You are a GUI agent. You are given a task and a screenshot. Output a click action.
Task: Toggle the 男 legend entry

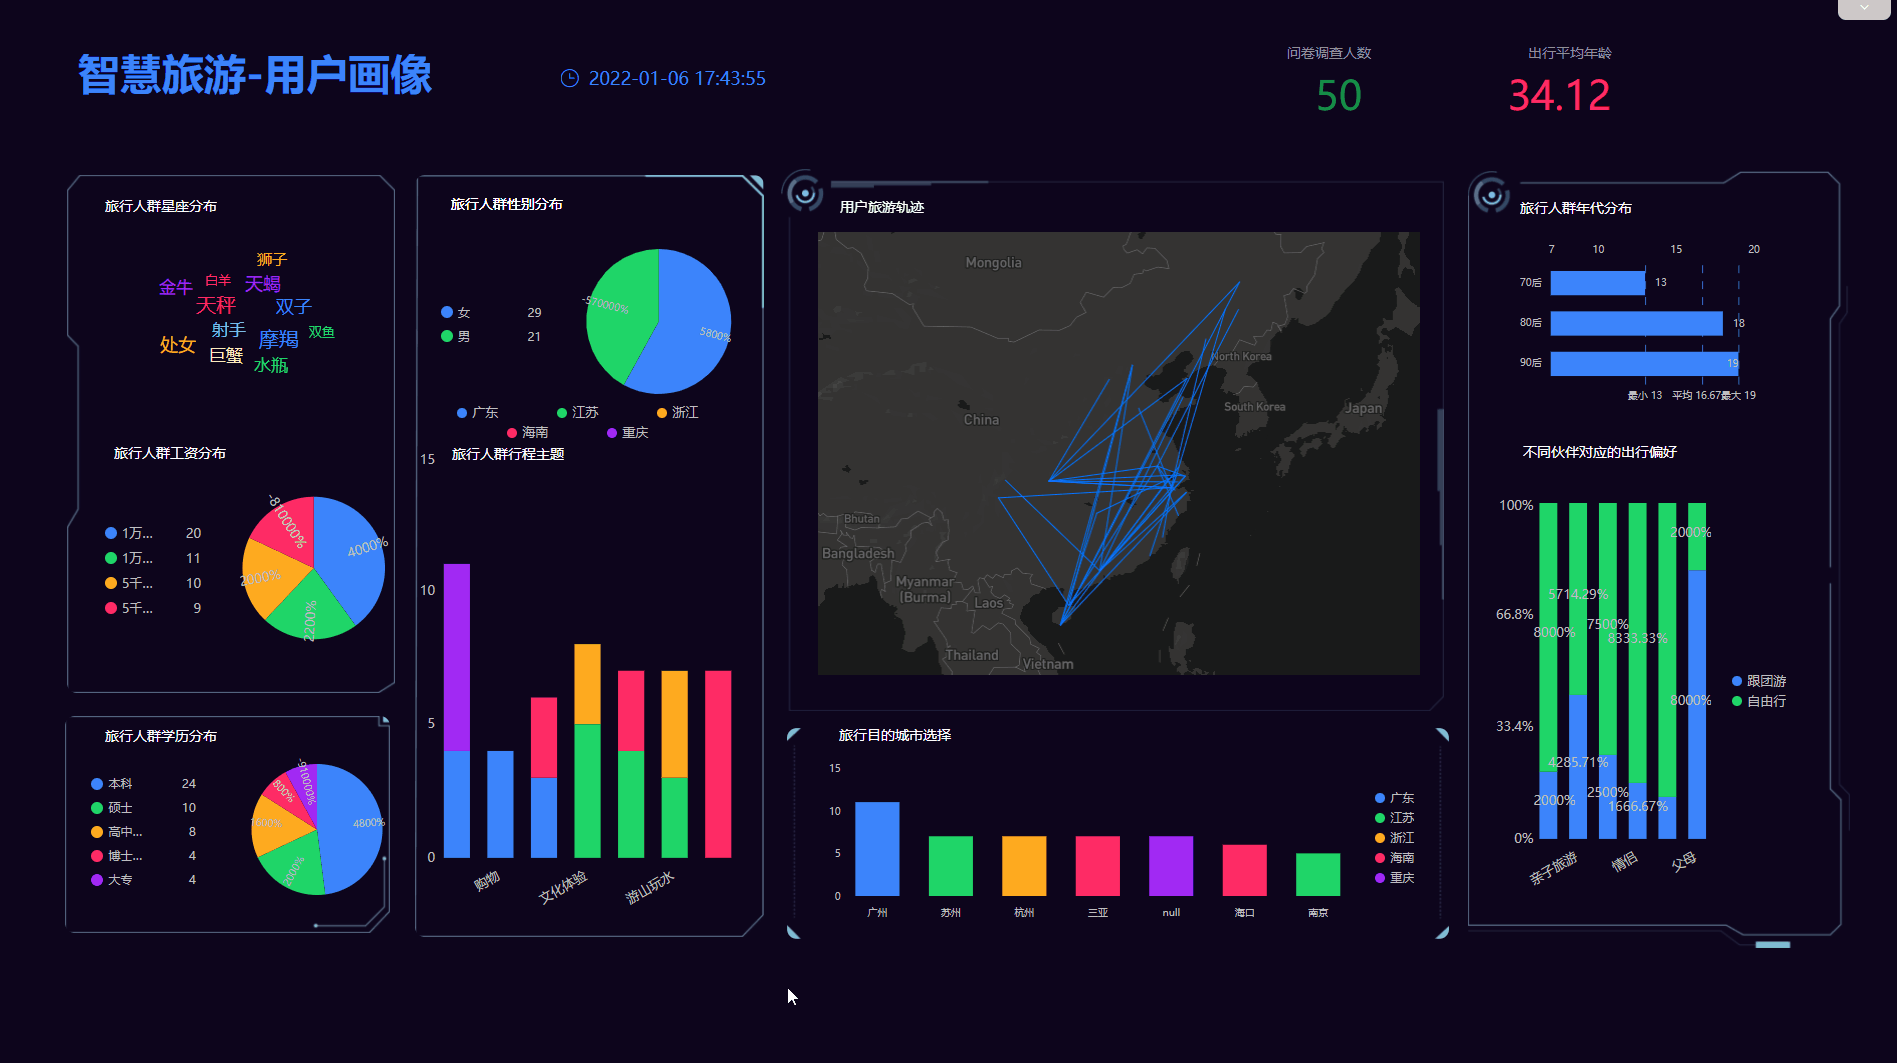point(455,336)
